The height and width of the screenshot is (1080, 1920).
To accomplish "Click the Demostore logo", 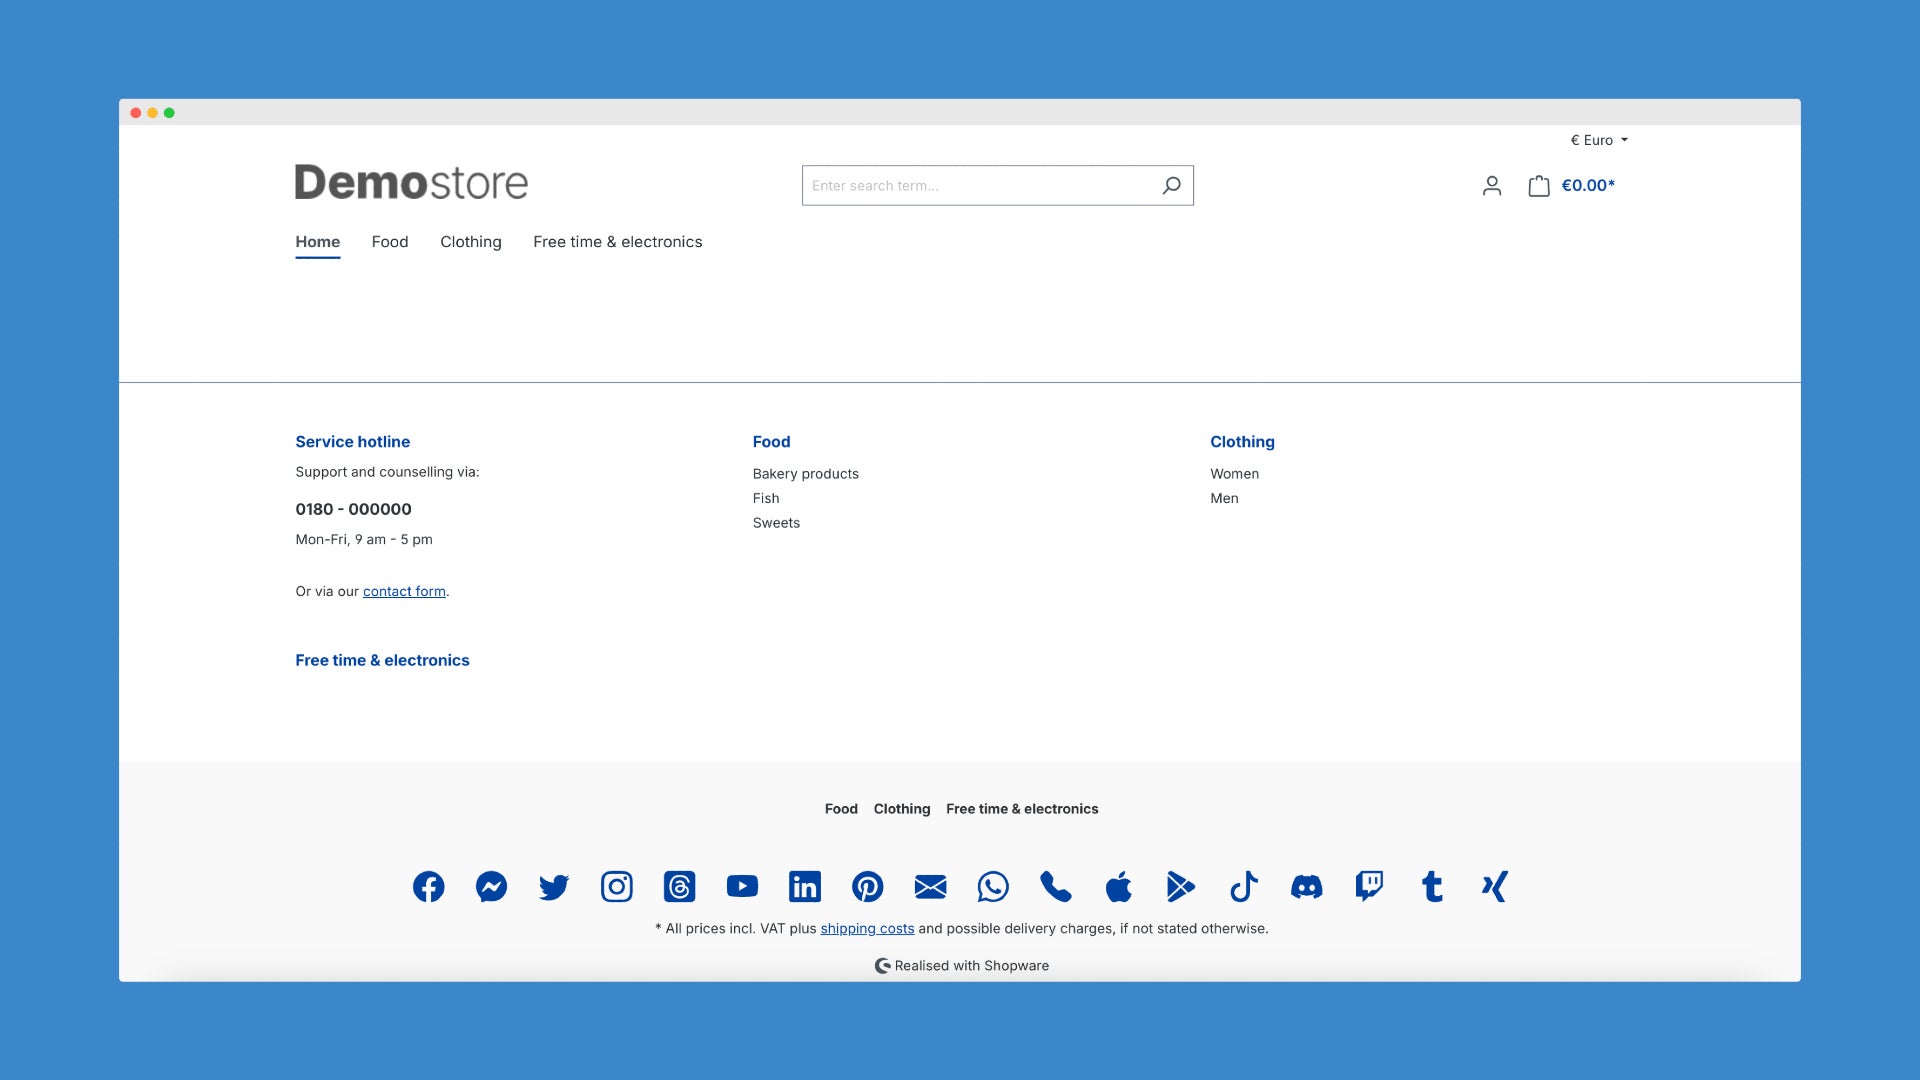I will click(x=411, y=183).
